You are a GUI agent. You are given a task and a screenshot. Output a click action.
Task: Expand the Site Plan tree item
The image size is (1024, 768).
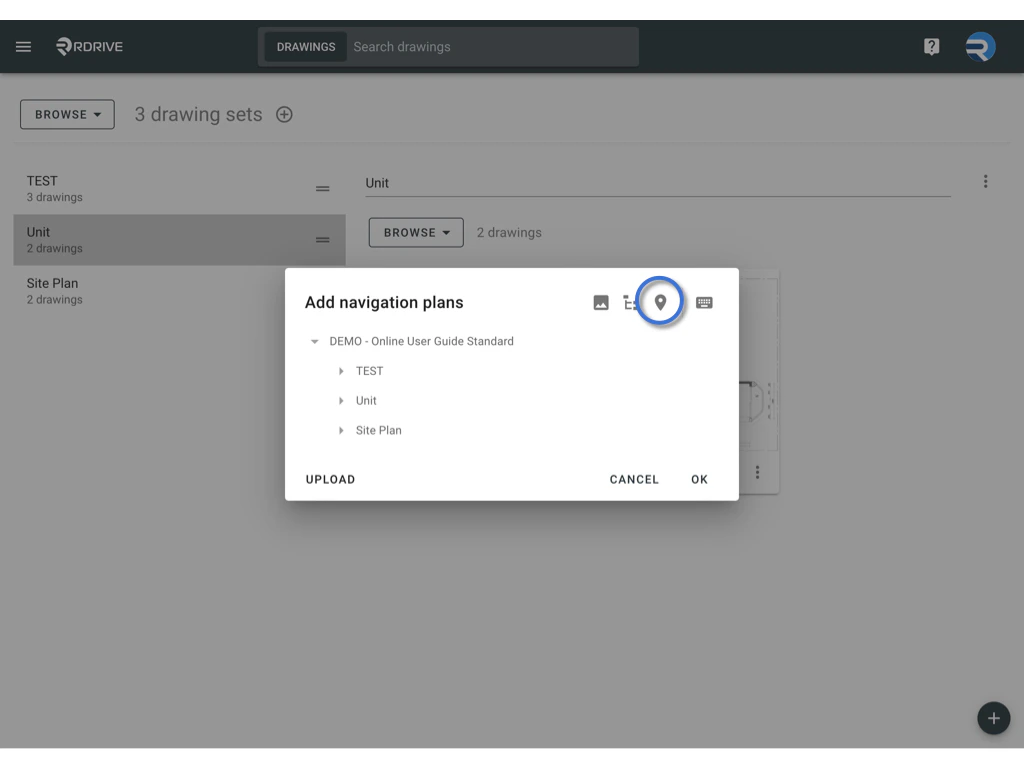point(340,430)
